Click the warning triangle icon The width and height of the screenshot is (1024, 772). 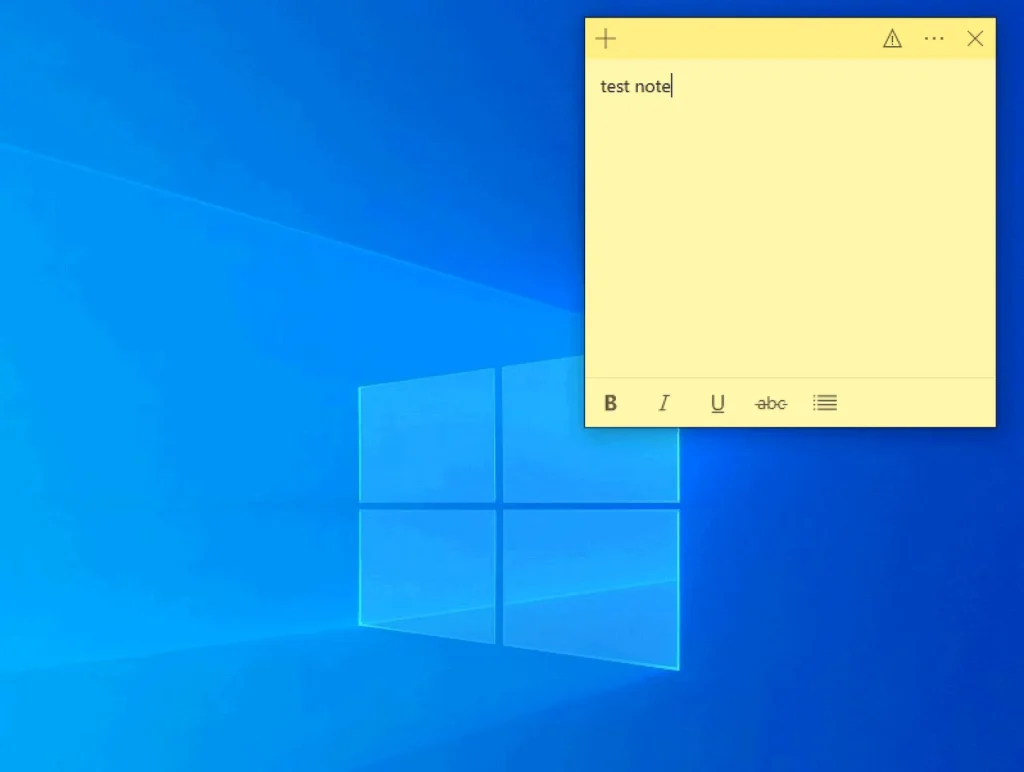pyautogui.click(x=892, y=39)
